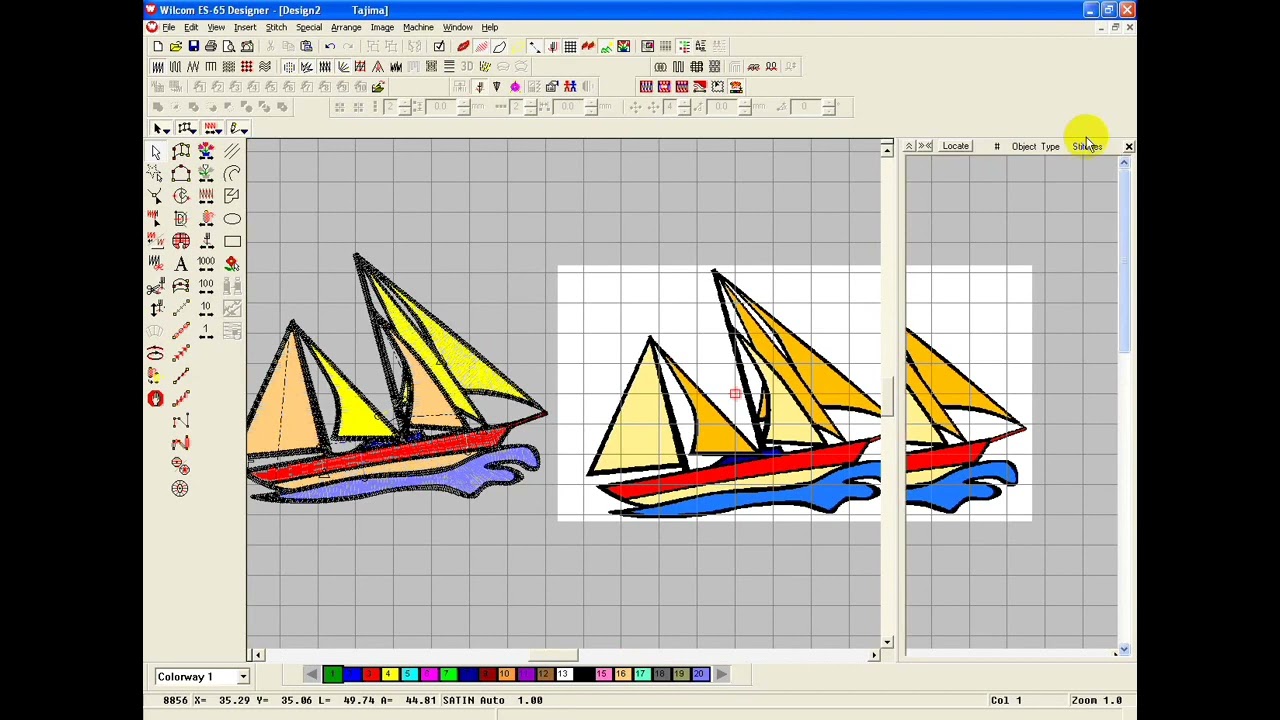1280x720 pixels.
Task: Click the Undo arrow icon
Action: click(330, 46)
